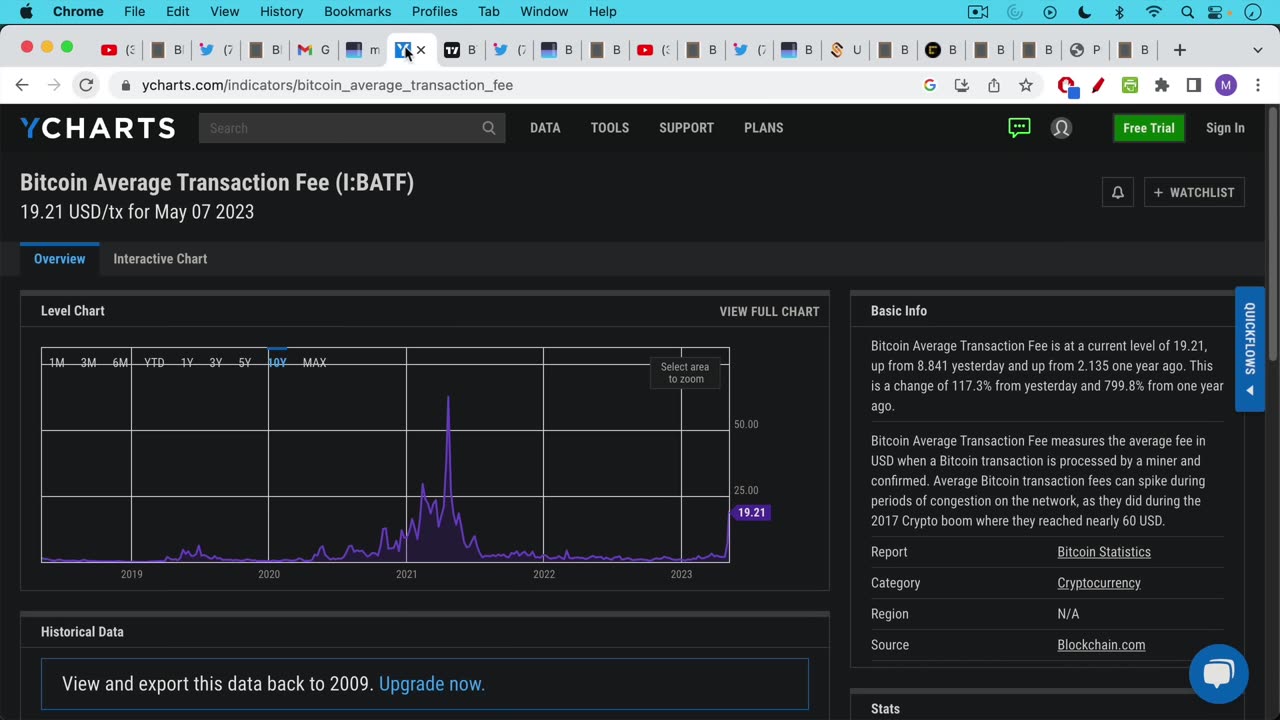
Task: Switch to the TradingView browser tab
Action: (460, 50)
